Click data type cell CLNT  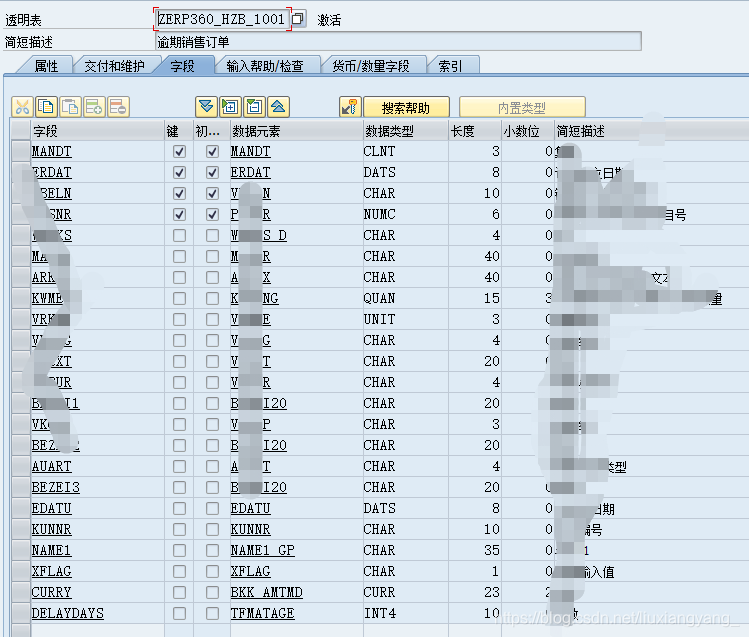point(379,151)
